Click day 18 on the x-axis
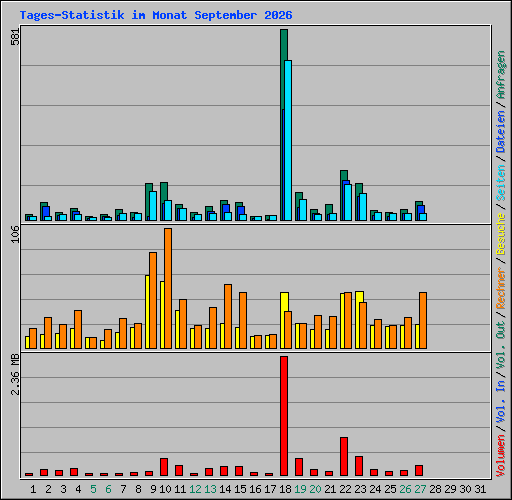The height and width of the screenshot is (500, 512). click(285, 489)
